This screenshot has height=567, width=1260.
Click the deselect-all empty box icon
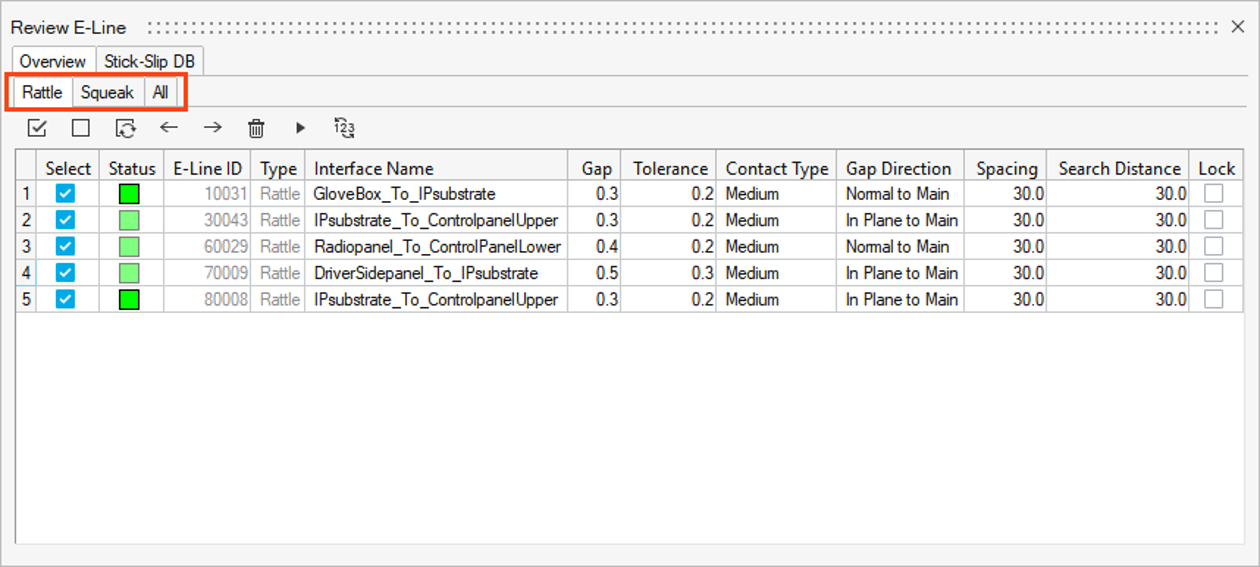click(81, 128)
